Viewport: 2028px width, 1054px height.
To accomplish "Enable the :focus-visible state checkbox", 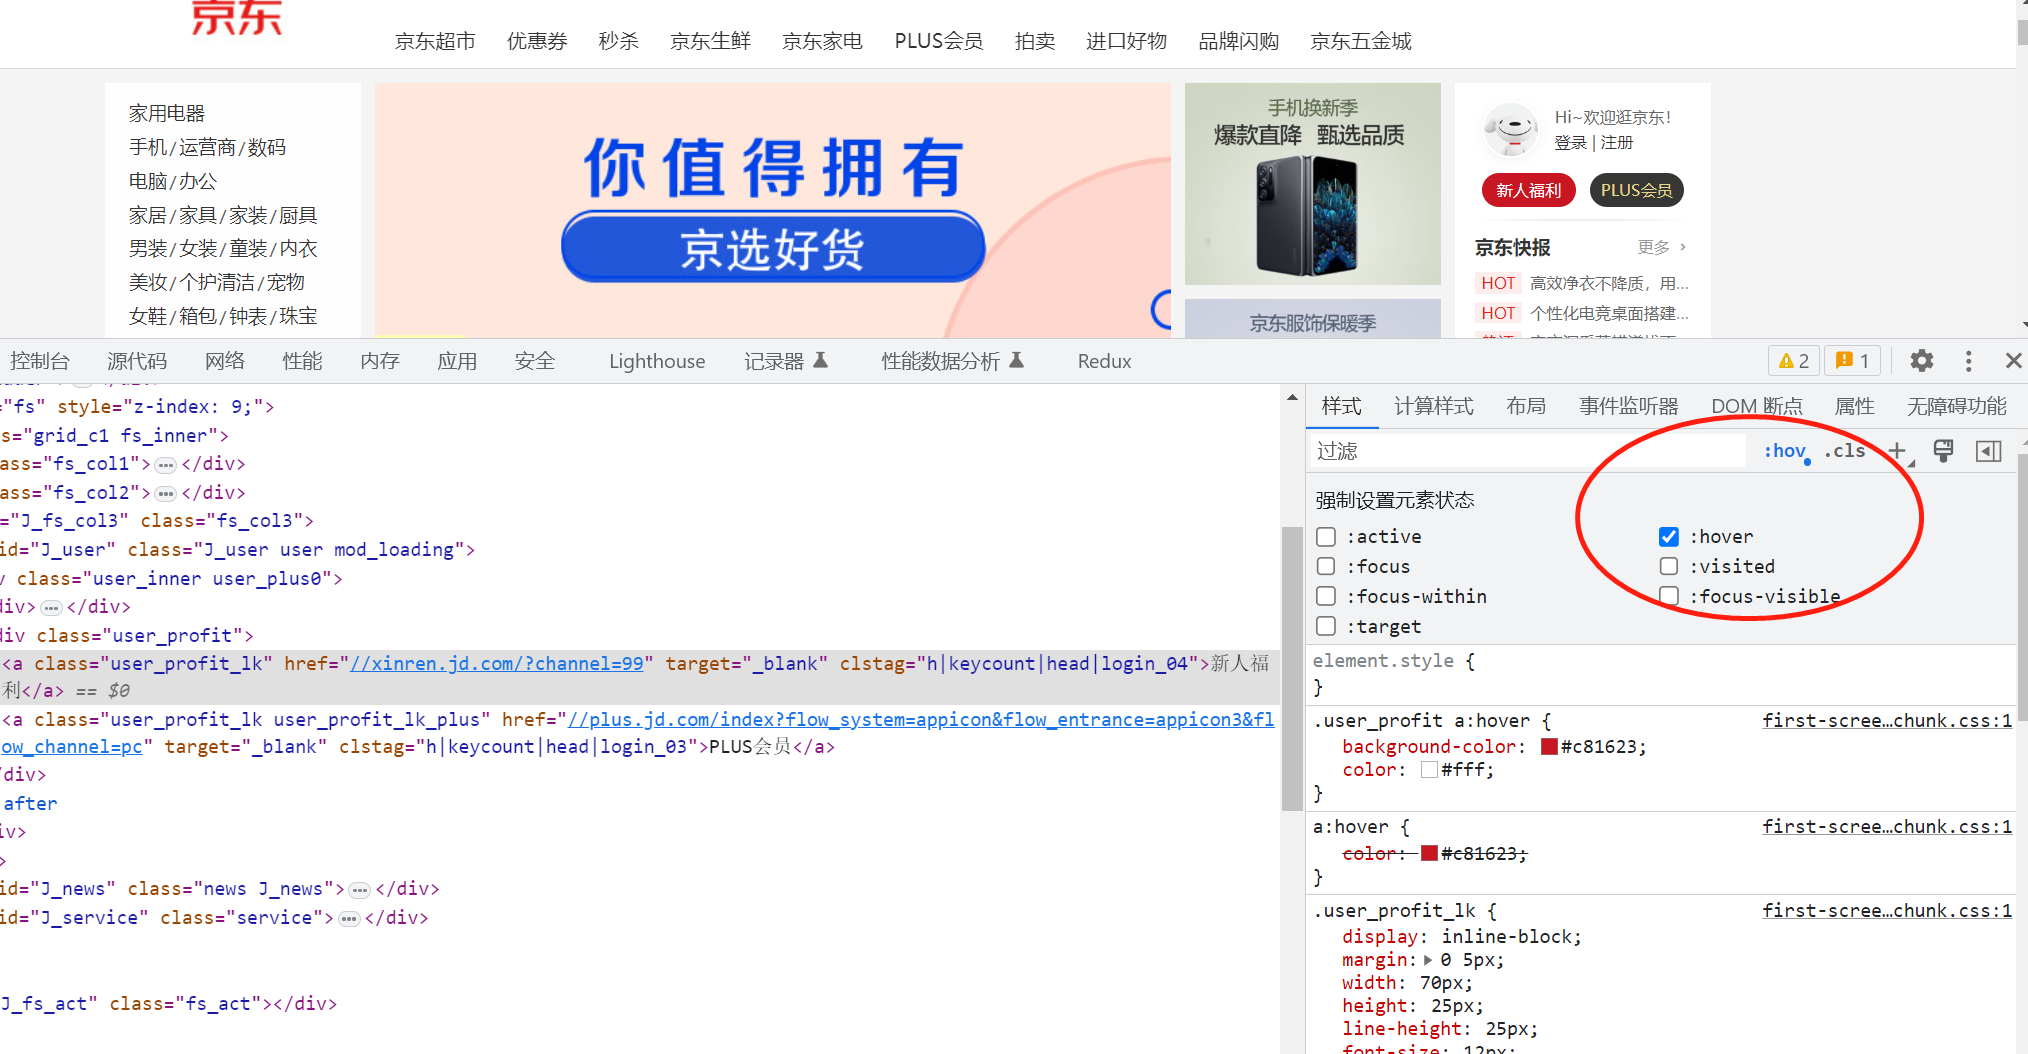I will pyautogui.click(x=1669, y=596).
